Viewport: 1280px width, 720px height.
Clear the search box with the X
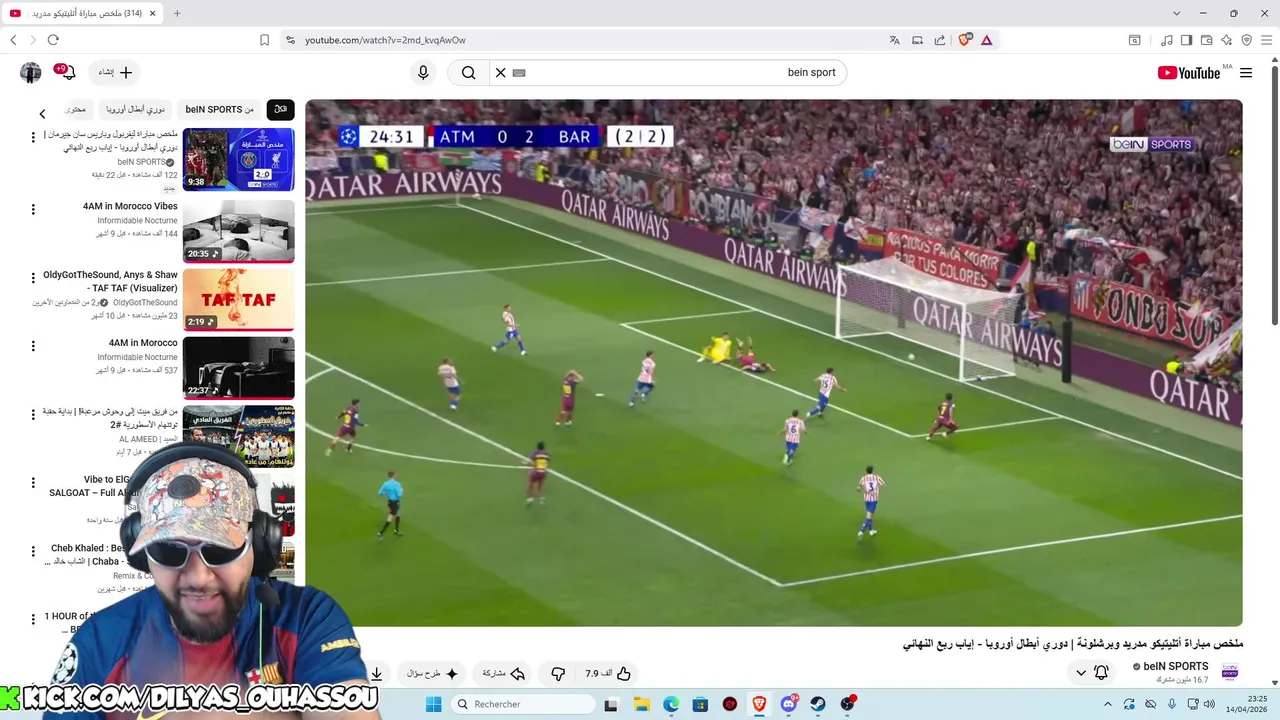click(x=501, y=72)
